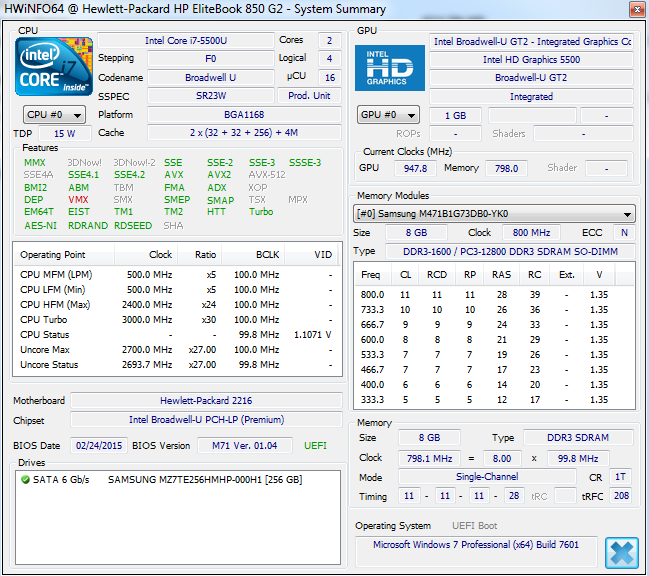Image resolution: width=649 pixels, height=576 pixels.
Task: Click the Intel Core i7 logo
Action: (x=54, y=66)
